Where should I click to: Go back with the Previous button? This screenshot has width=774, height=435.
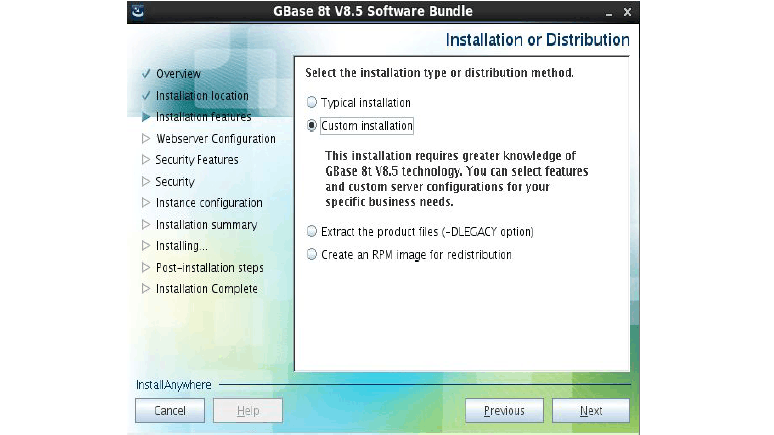click(x=504, y=411)
